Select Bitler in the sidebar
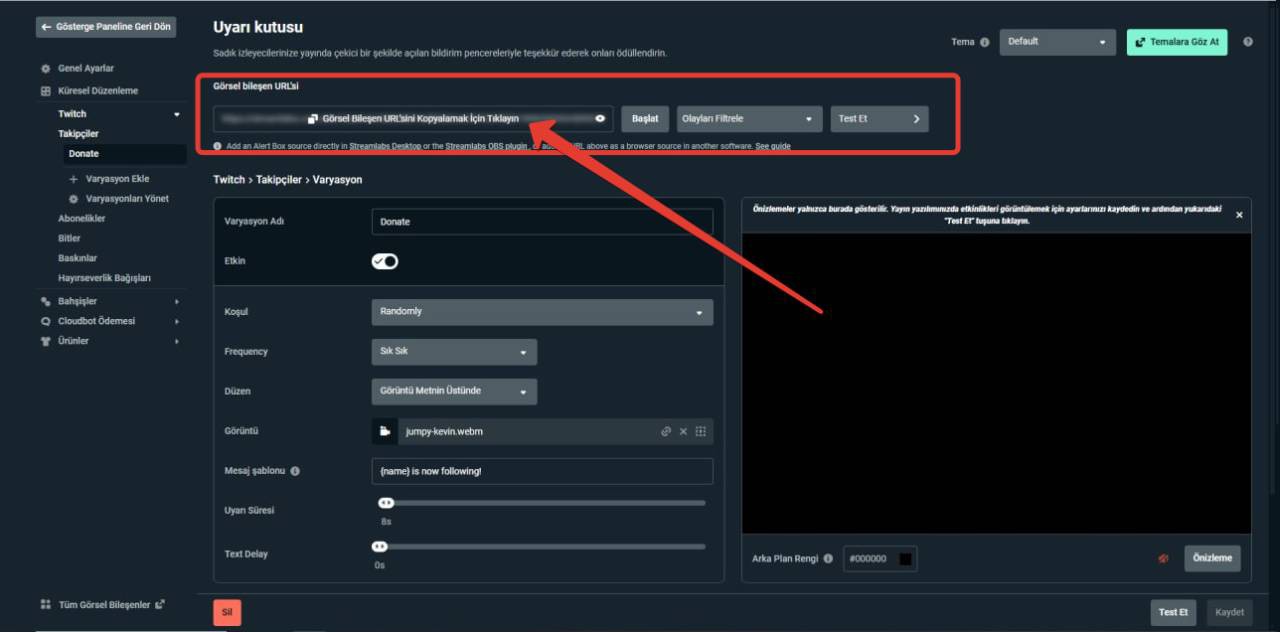Image resolution: width=1280 pixels, height=632 pixels. tap(69, 239)
